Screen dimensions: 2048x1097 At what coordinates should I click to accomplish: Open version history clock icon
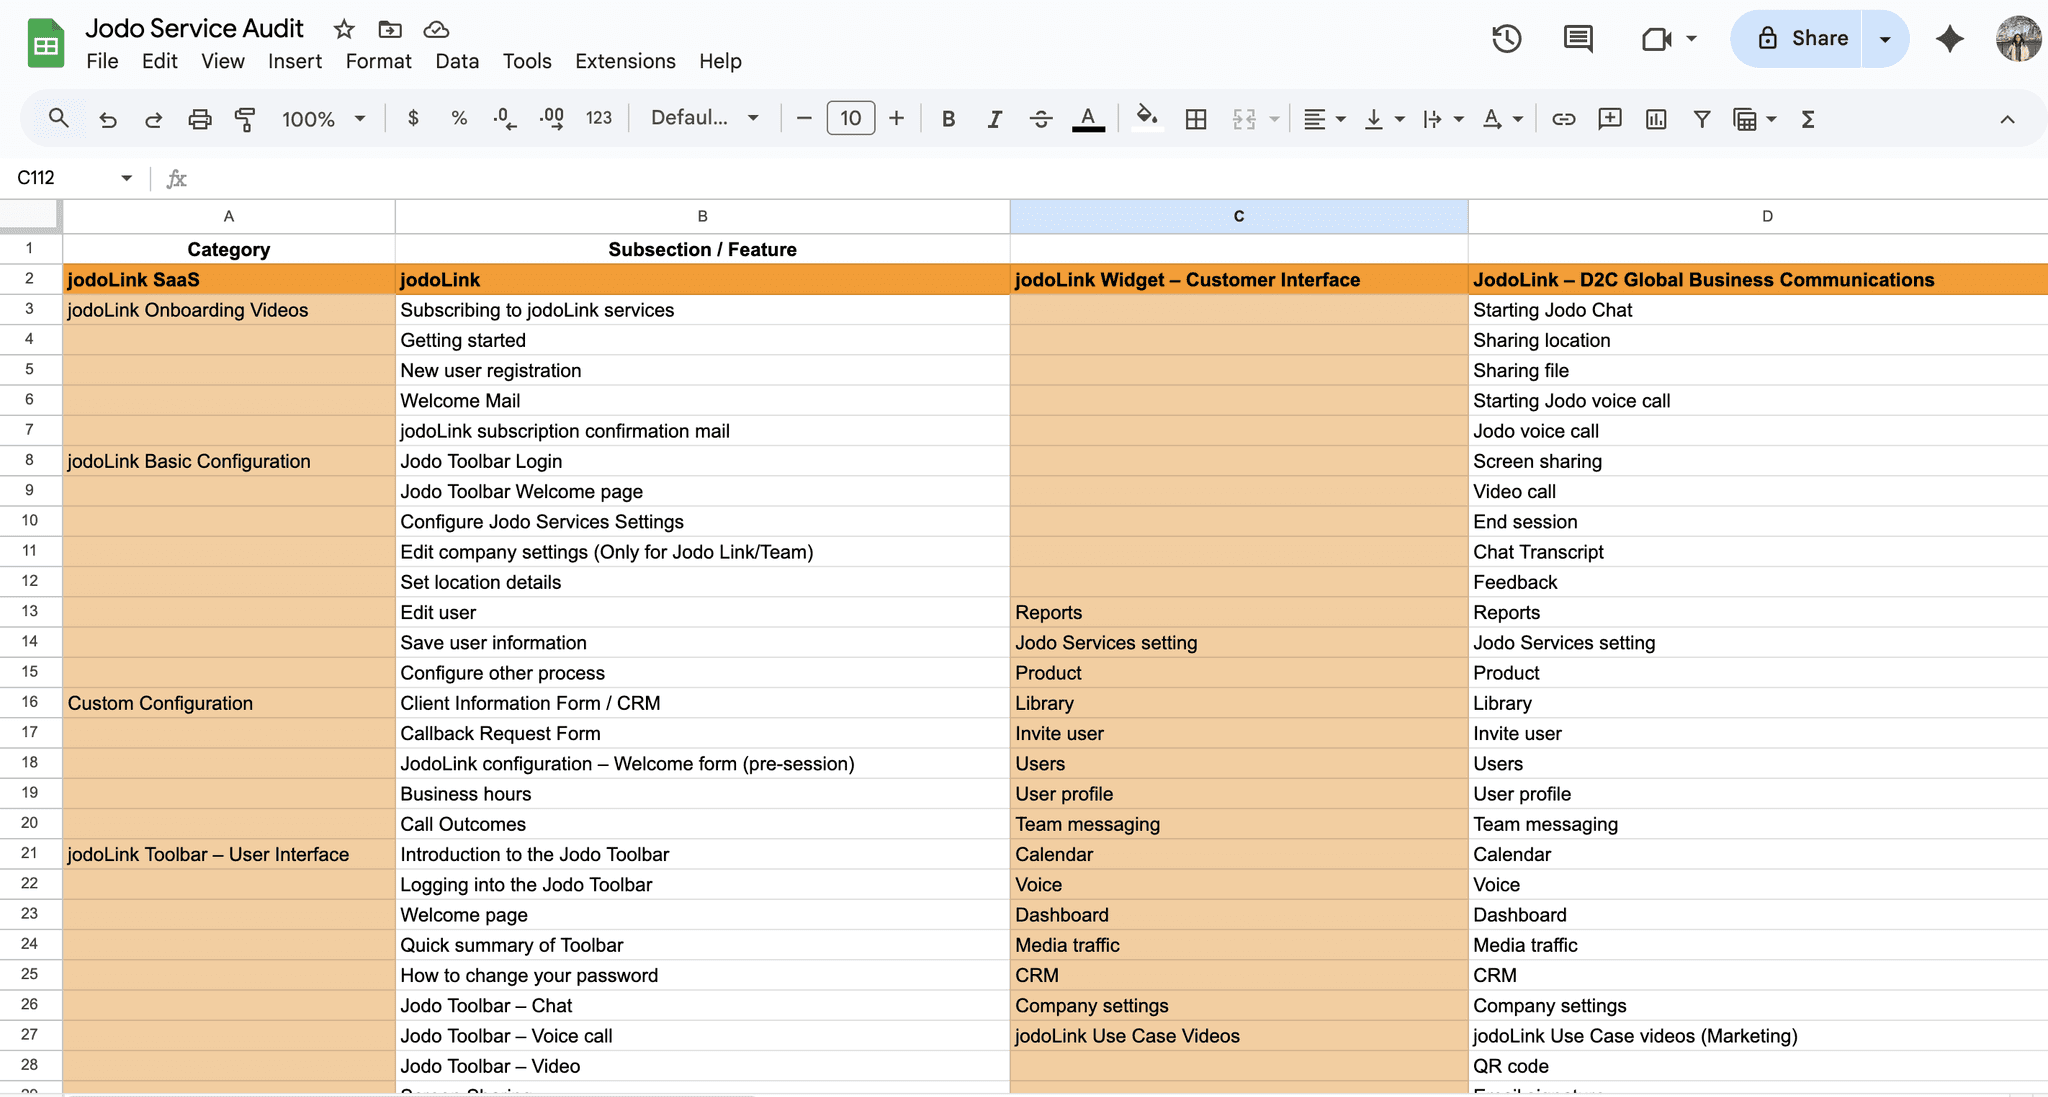pos(1506,39)
